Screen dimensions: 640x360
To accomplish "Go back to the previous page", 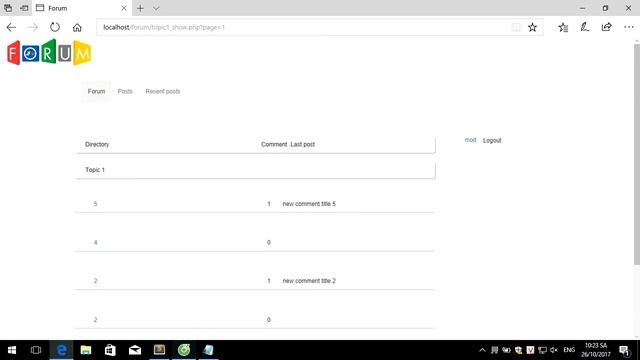I will [11, 27].
